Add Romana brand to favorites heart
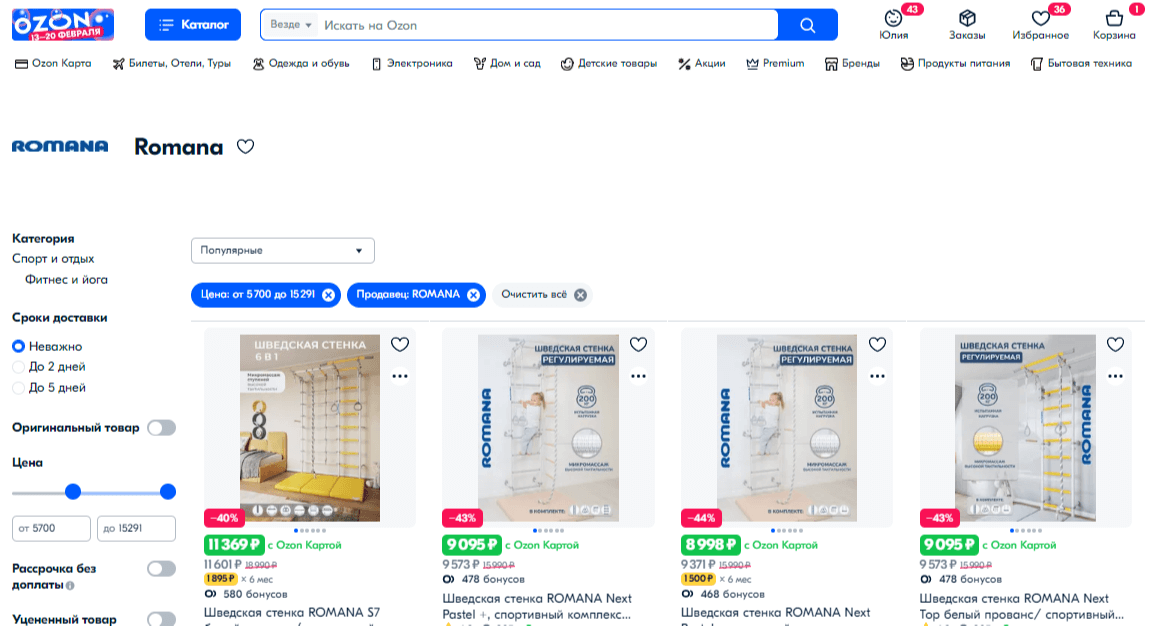Viewport: 1153px width, 627px height. click(246, 146)
